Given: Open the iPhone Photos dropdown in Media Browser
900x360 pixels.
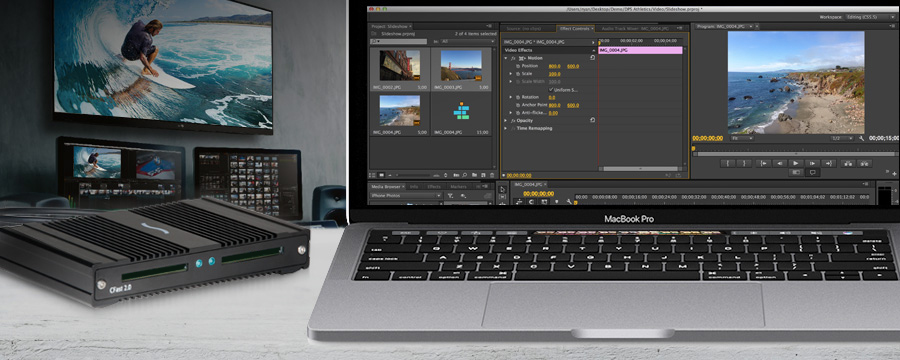Looking at the screenshot, I should click(x=406, y=195).
